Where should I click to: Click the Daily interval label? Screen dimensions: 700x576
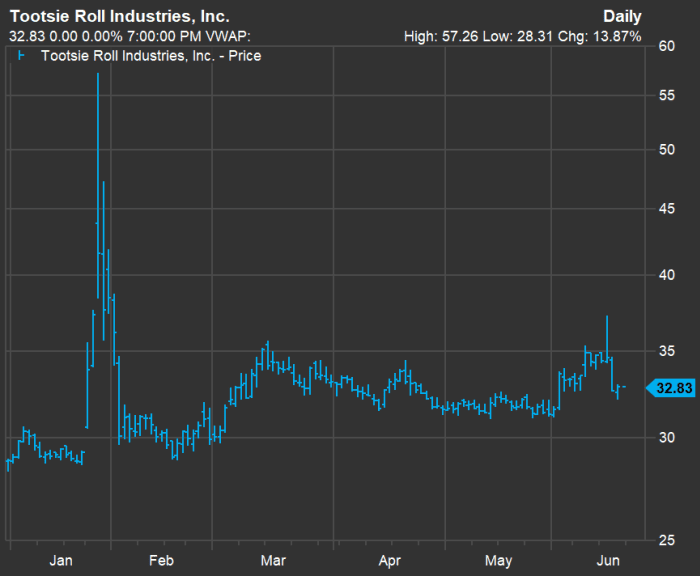[622, 17]
